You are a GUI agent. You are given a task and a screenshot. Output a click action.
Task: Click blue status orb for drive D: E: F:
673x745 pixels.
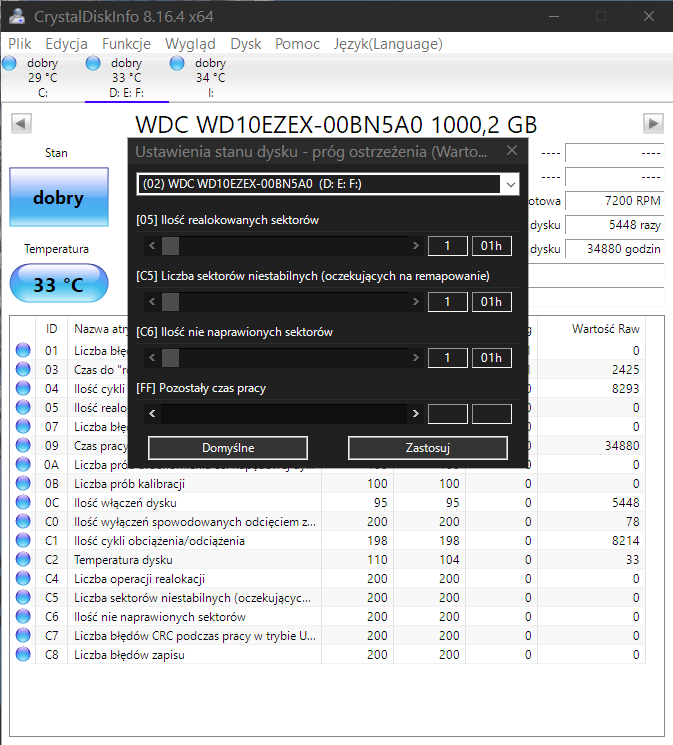pos(93,63)
